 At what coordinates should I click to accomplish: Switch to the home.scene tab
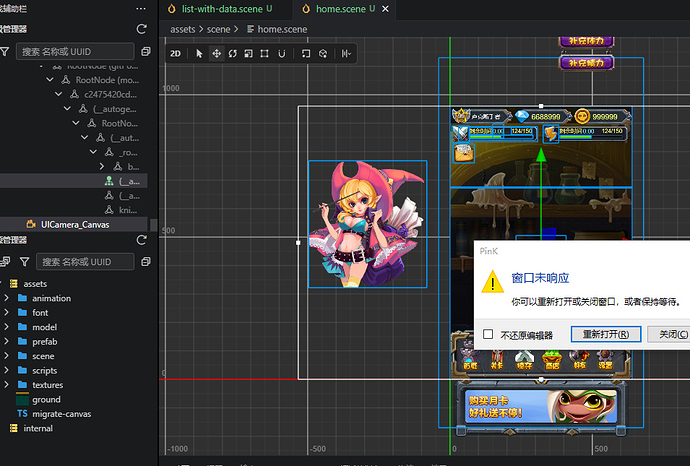click(x=340, y=9)
